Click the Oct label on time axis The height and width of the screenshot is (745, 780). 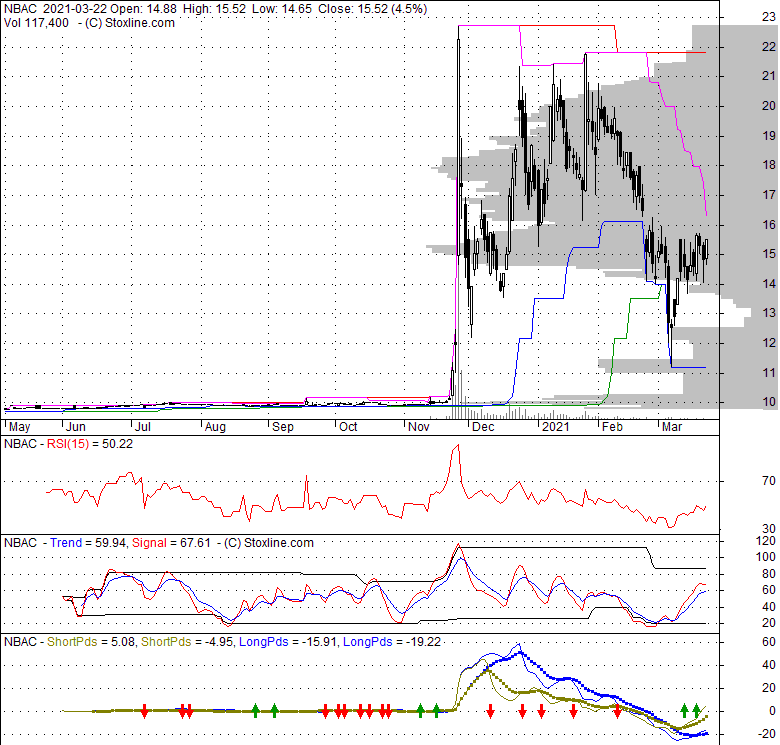tap(348, 427)
